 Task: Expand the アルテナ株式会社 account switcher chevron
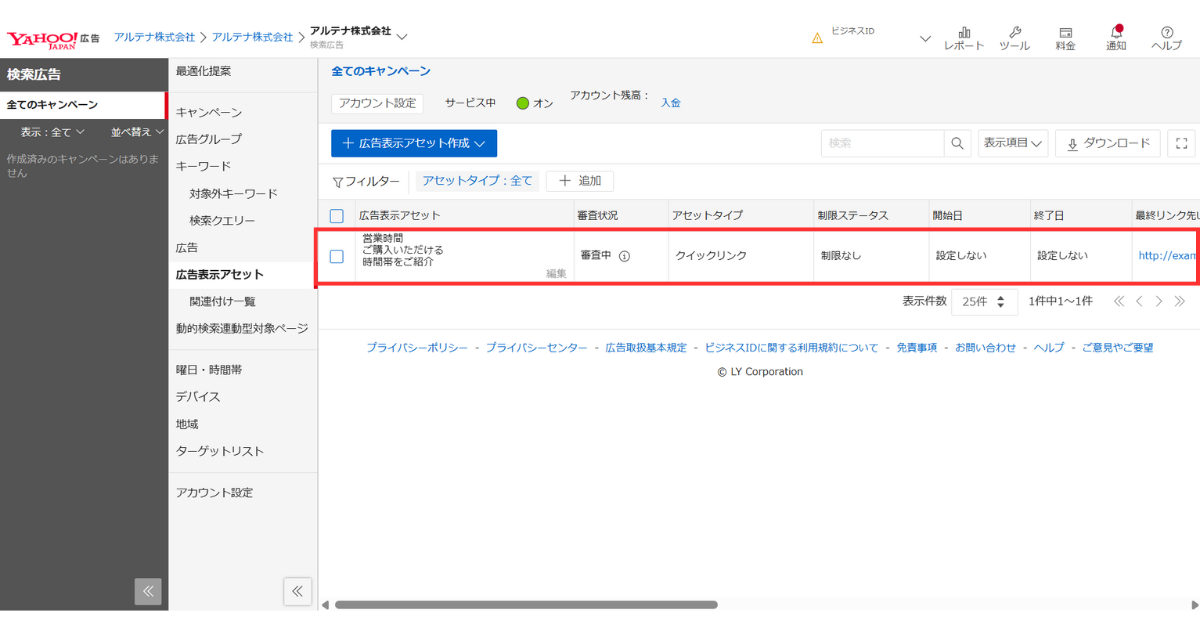point(402,37)
